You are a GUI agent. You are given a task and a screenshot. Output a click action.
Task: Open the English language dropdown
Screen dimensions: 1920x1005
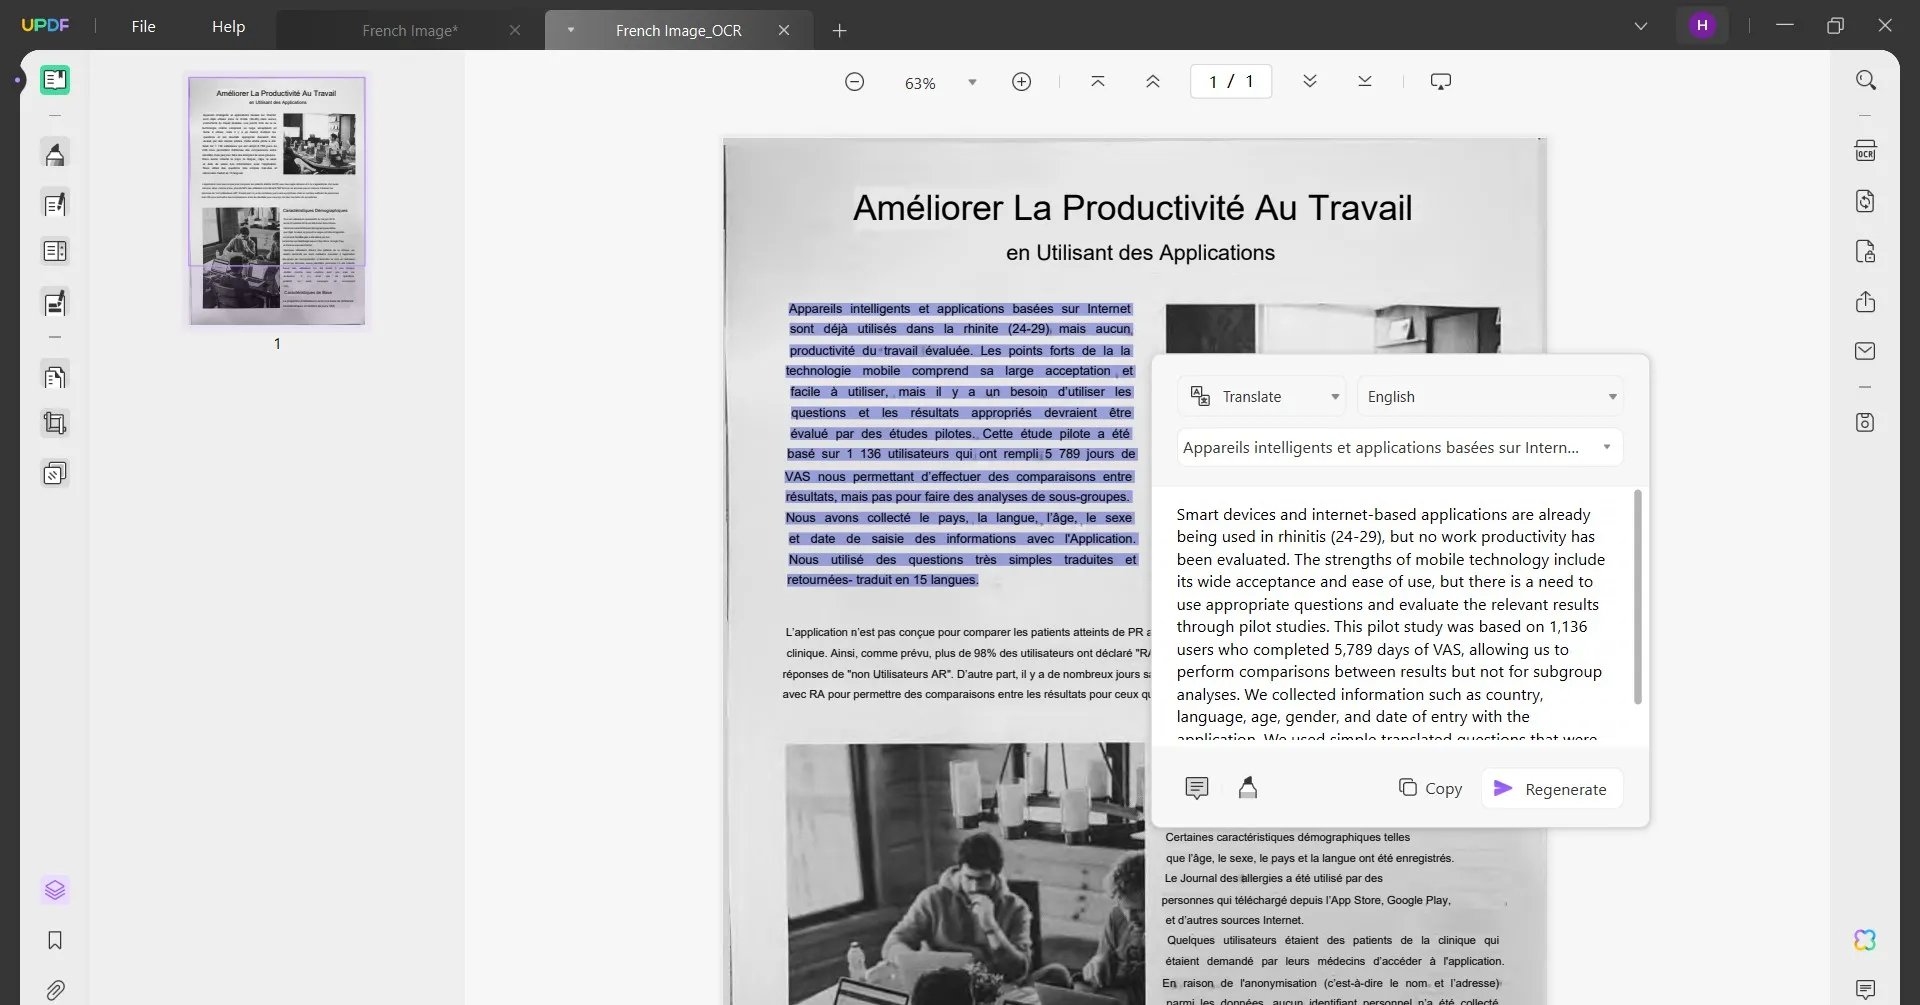coord(1490,397)
